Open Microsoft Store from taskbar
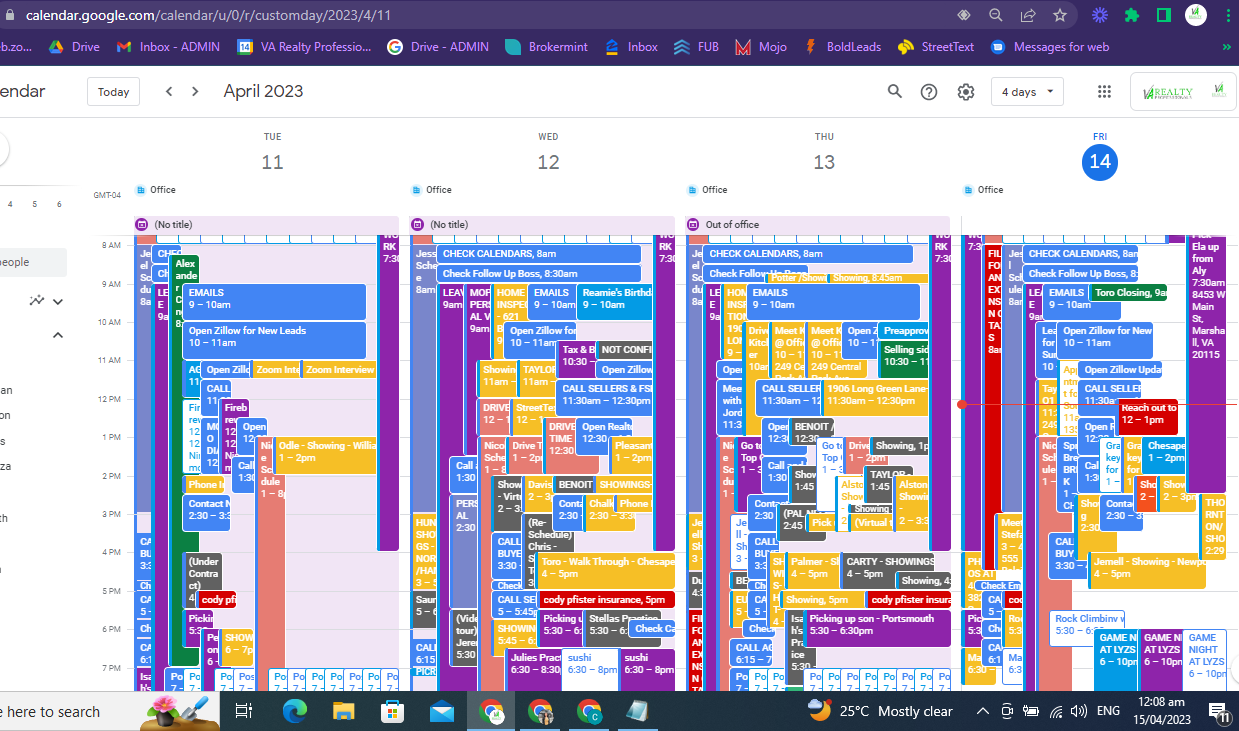This screenshot has height=731, width=1239. pos(393,711)
